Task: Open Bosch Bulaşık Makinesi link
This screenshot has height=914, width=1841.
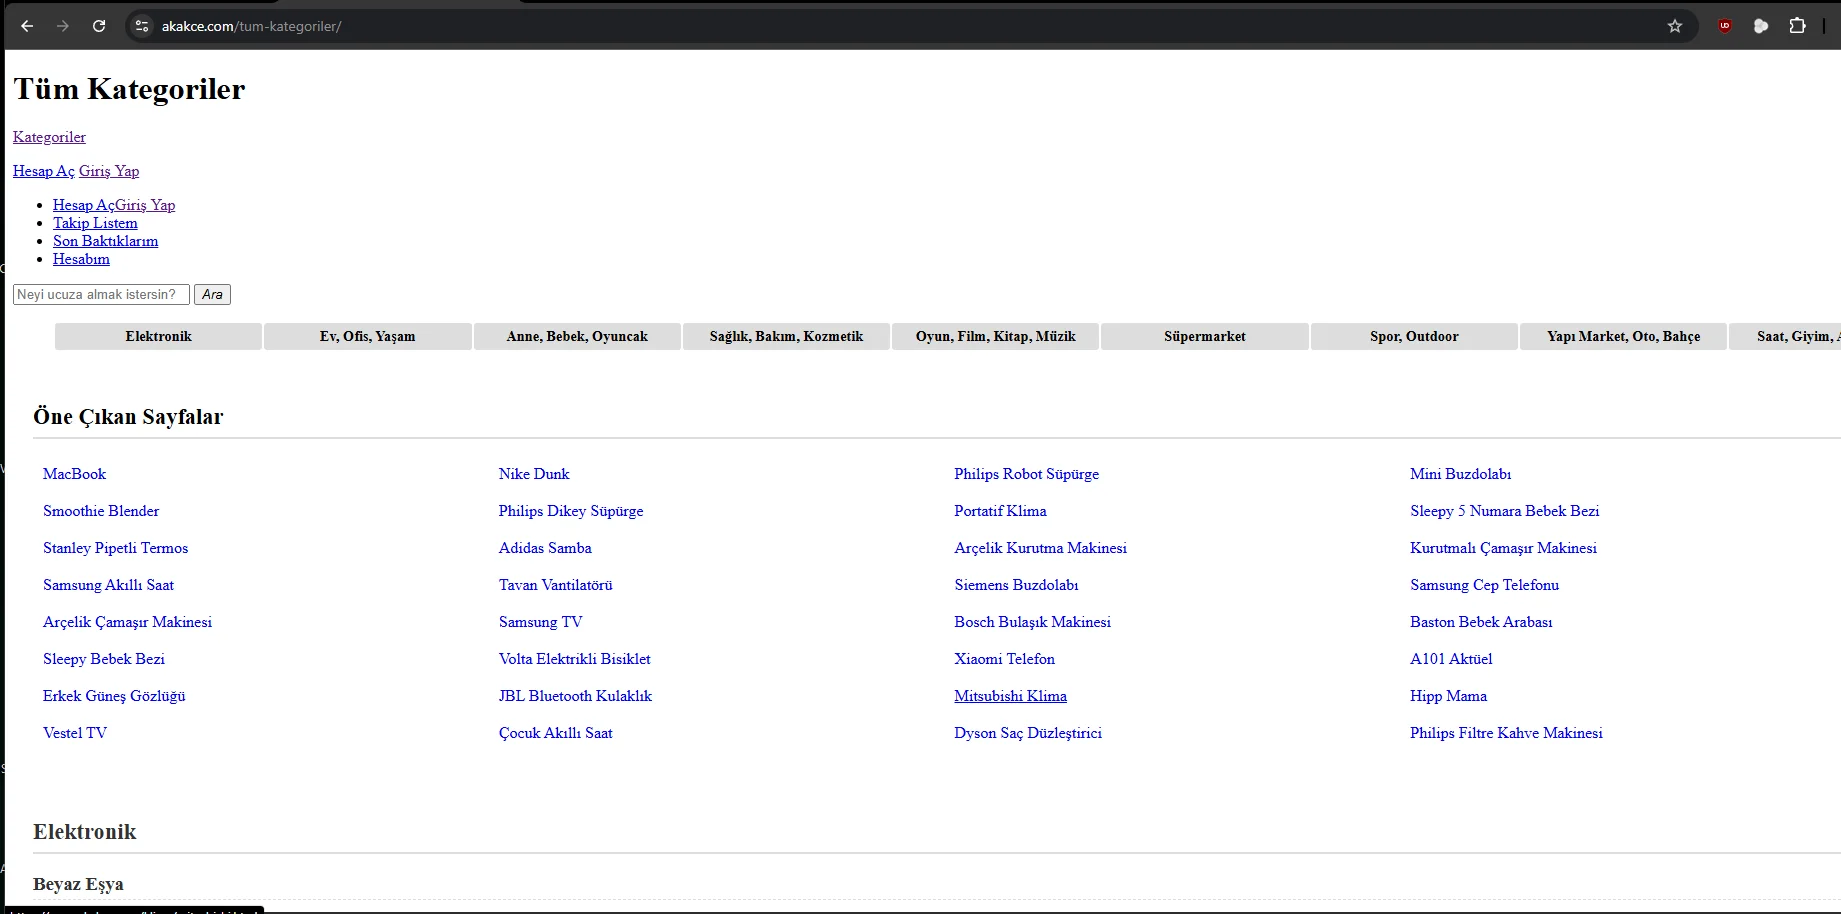Action: click(x=1032, y=622)
